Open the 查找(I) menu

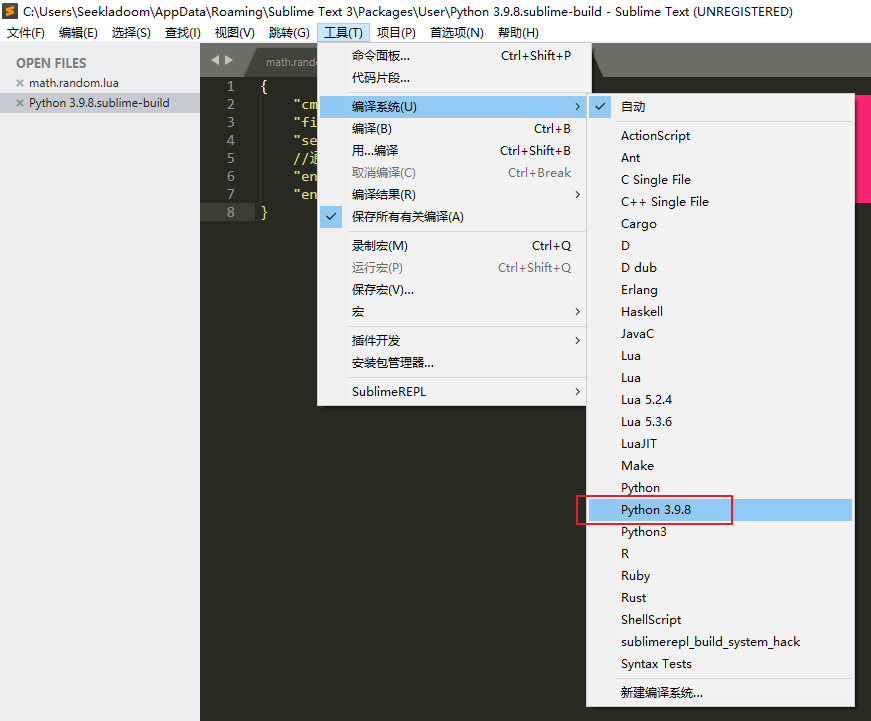coord(183,33)
